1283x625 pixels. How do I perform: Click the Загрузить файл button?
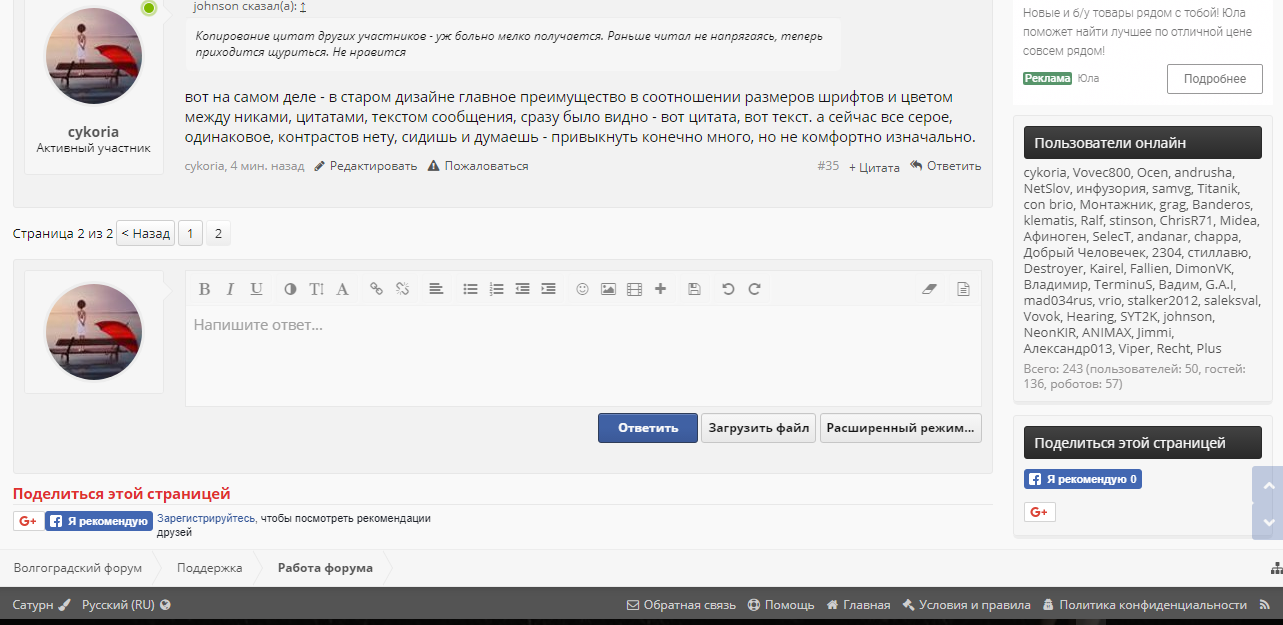click(758, 428)
